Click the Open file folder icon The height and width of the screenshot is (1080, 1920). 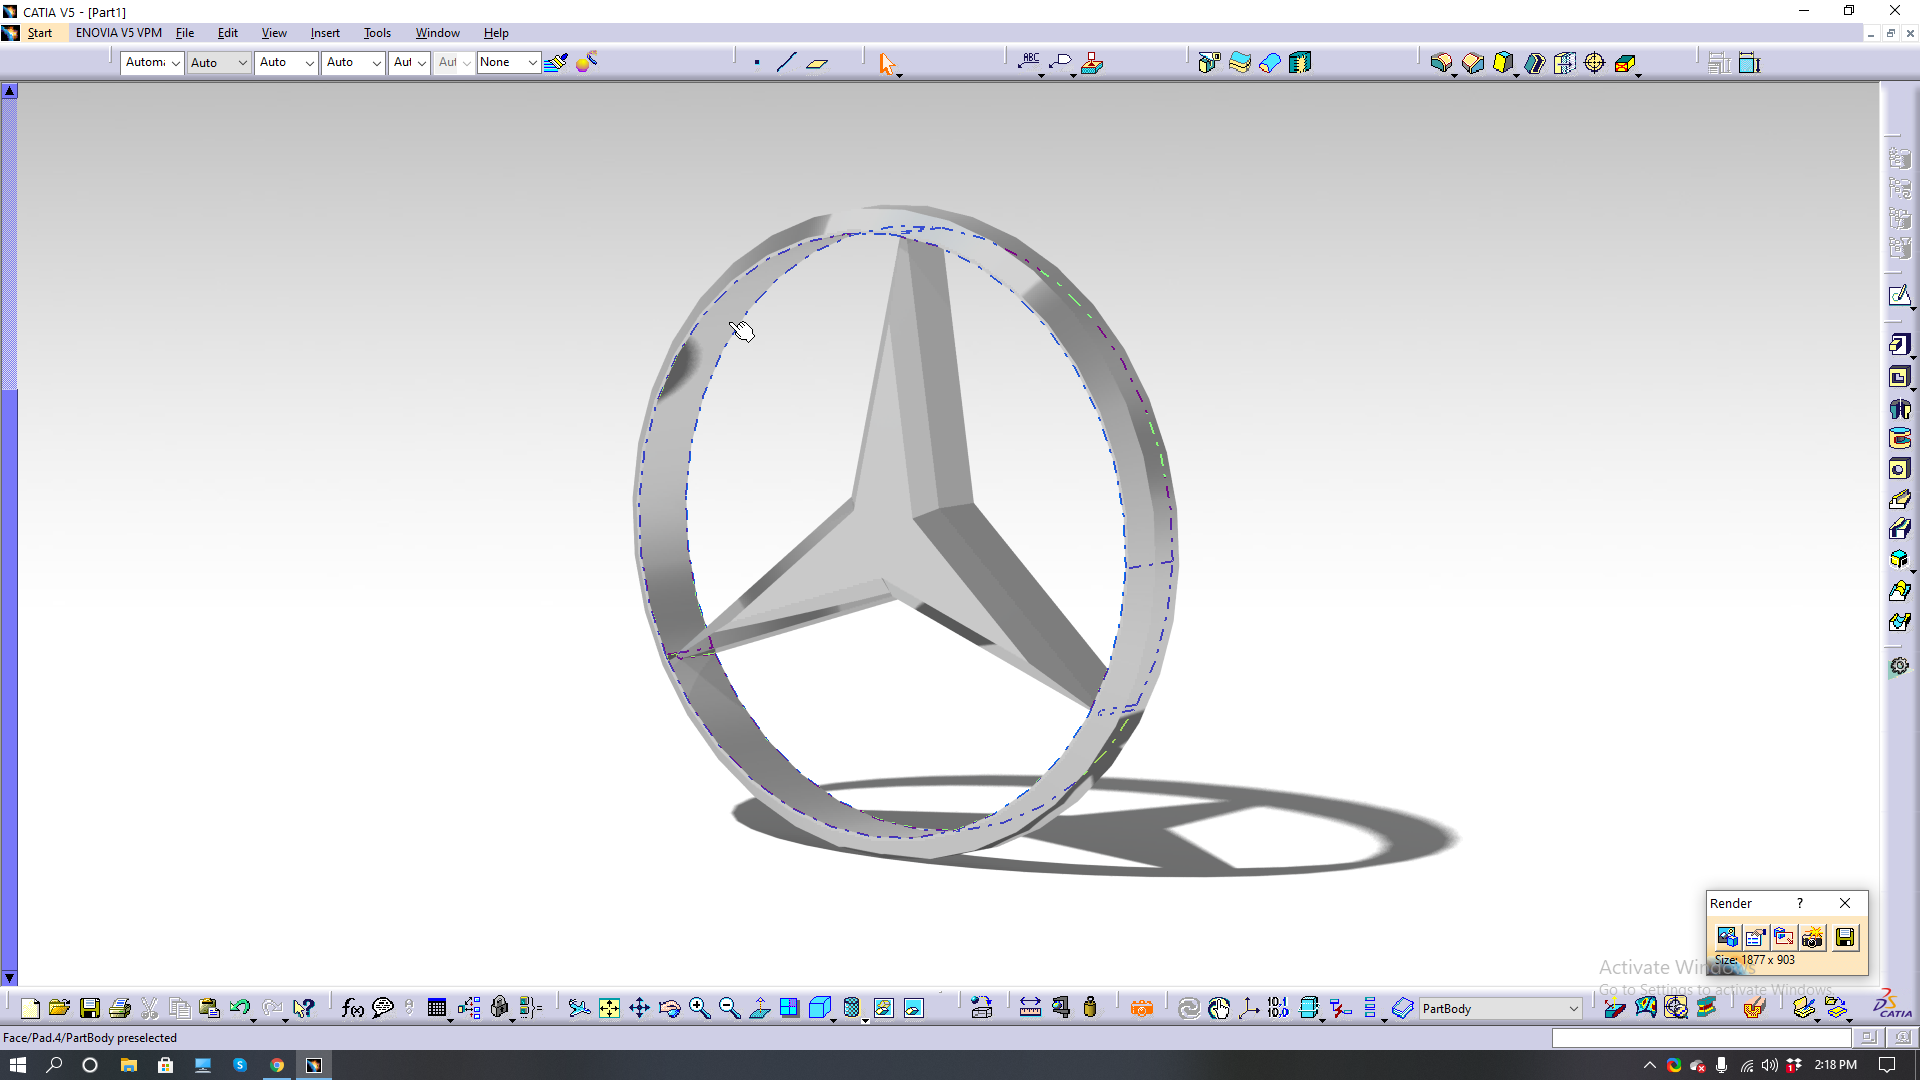(59, 1008)
